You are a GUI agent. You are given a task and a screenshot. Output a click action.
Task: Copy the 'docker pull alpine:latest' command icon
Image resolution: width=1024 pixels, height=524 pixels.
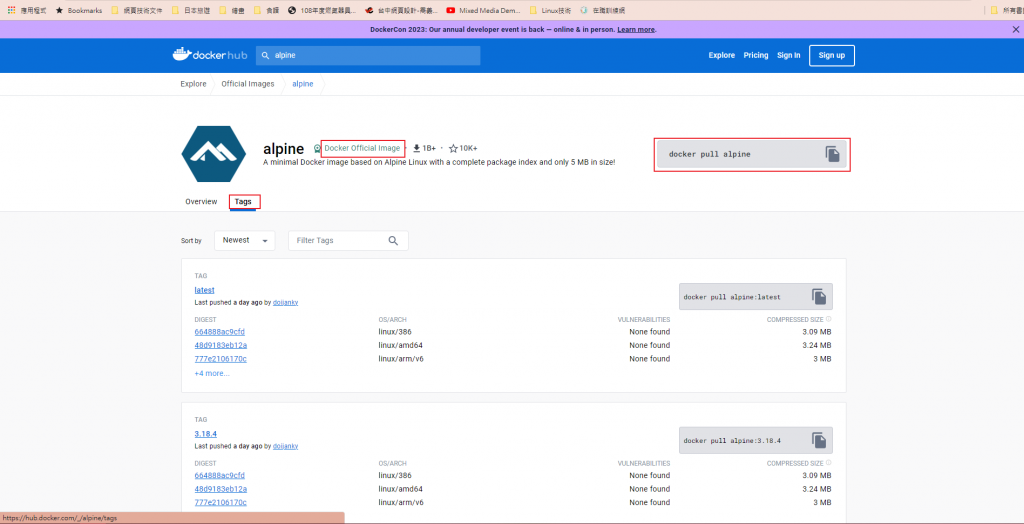coord(819,297)
